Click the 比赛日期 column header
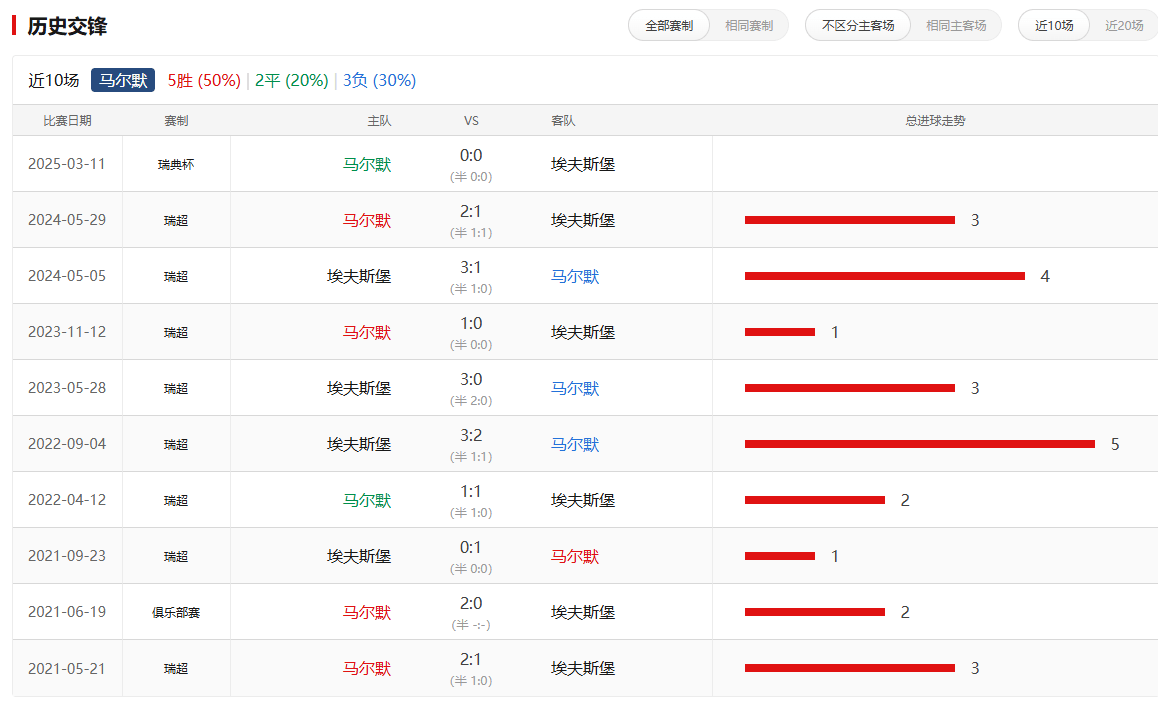This screenshot has height=703, width=1158. [67, 120]
